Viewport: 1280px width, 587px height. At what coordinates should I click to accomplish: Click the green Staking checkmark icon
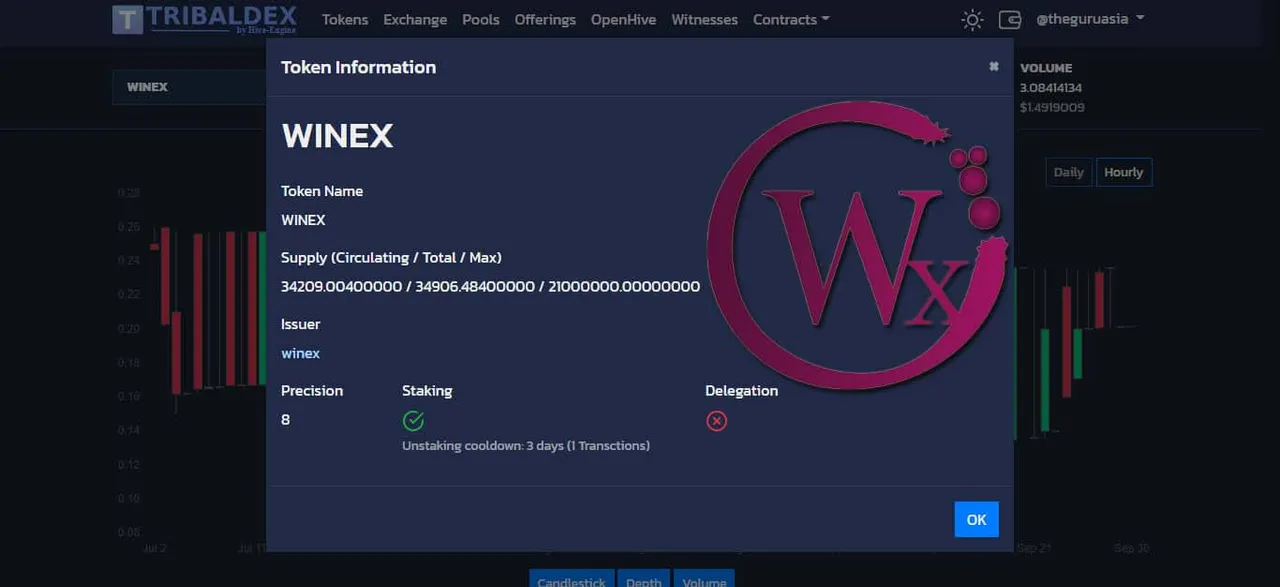click(x=413, y=421)
